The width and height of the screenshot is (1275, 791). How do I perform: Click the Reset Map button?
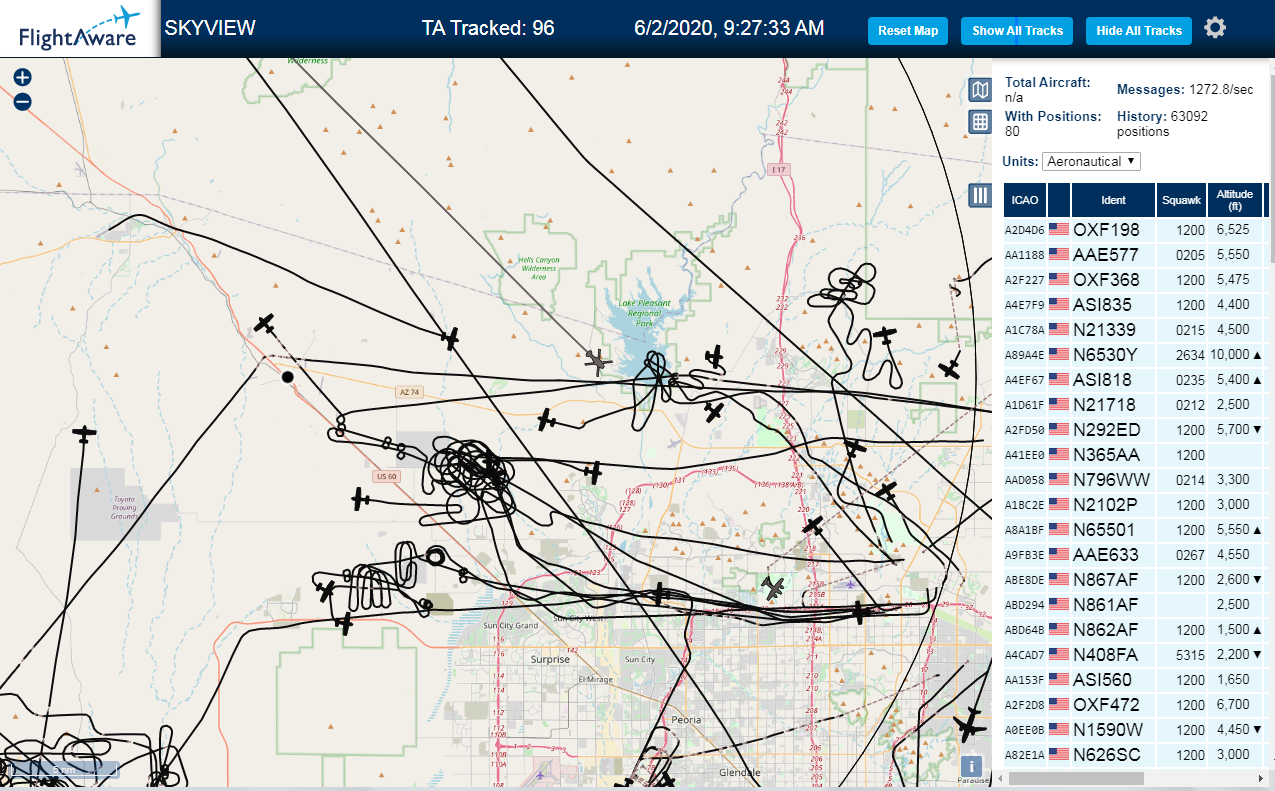pyautogui.click(x=908, y=31)
